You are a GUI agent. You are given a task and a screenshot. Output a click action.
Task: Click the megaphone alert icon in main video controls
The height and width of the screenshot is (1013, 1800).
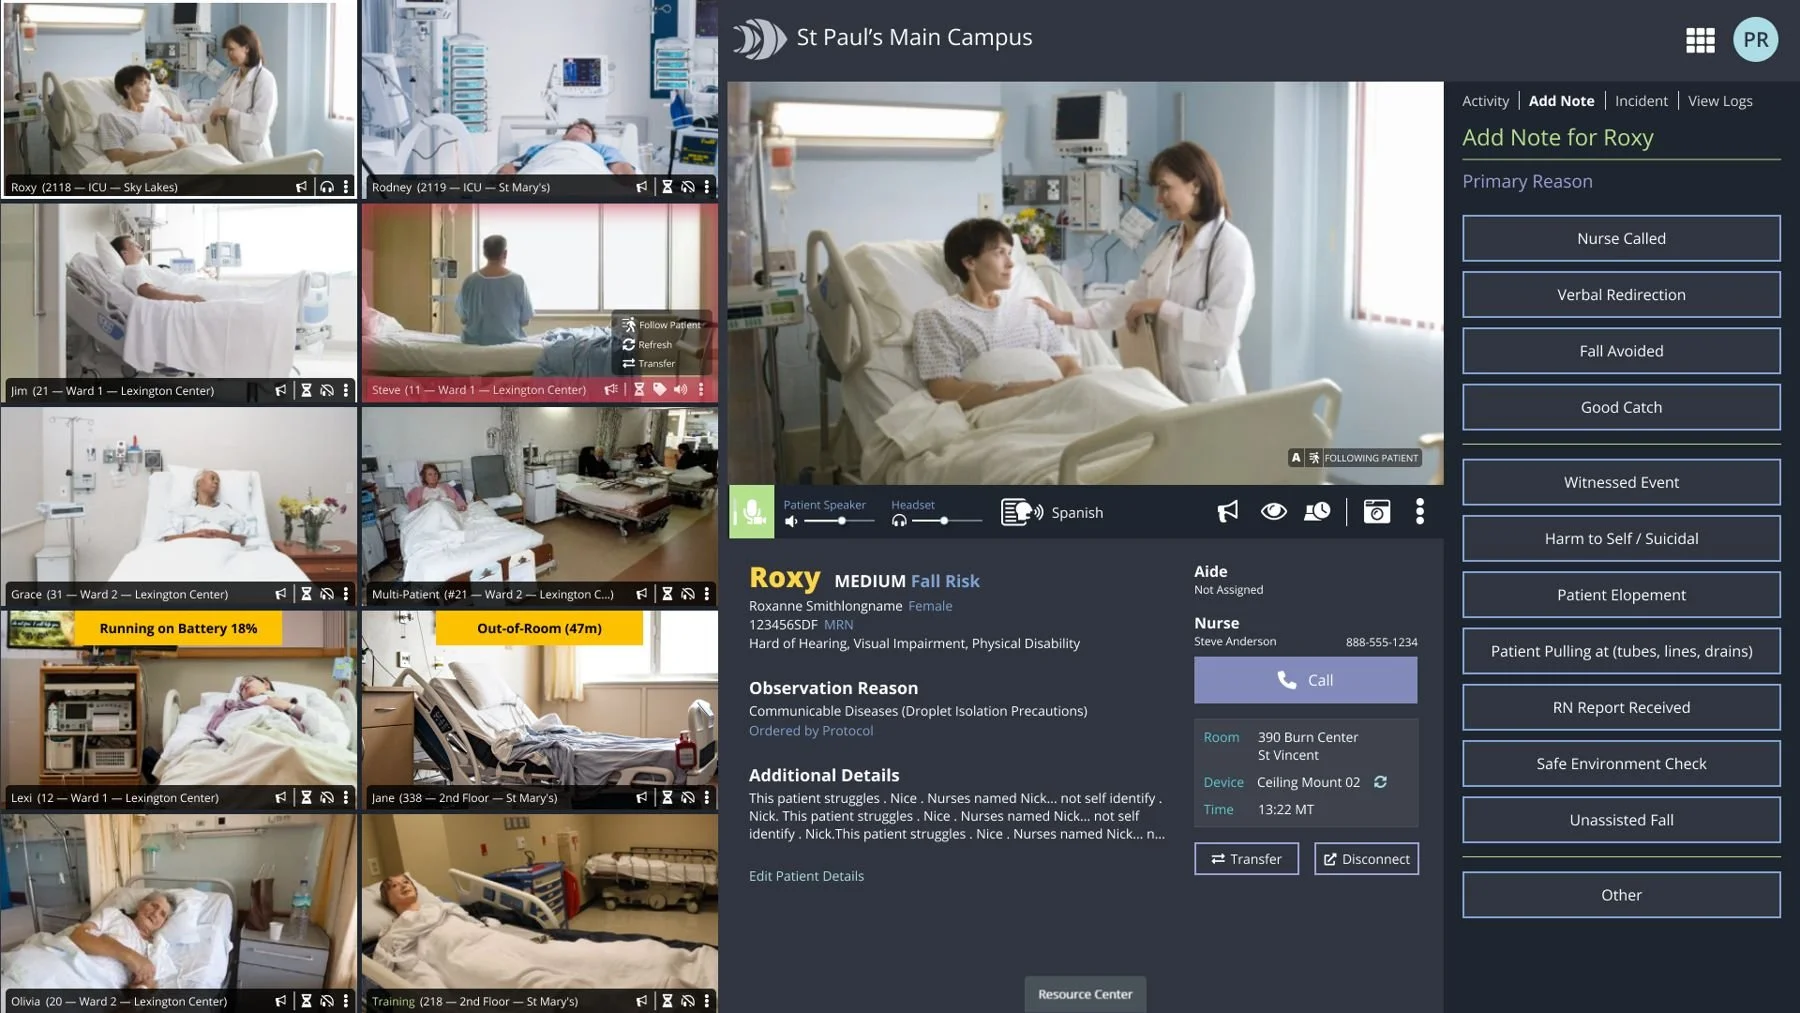pyautogui.click(x=1228, y=512)
